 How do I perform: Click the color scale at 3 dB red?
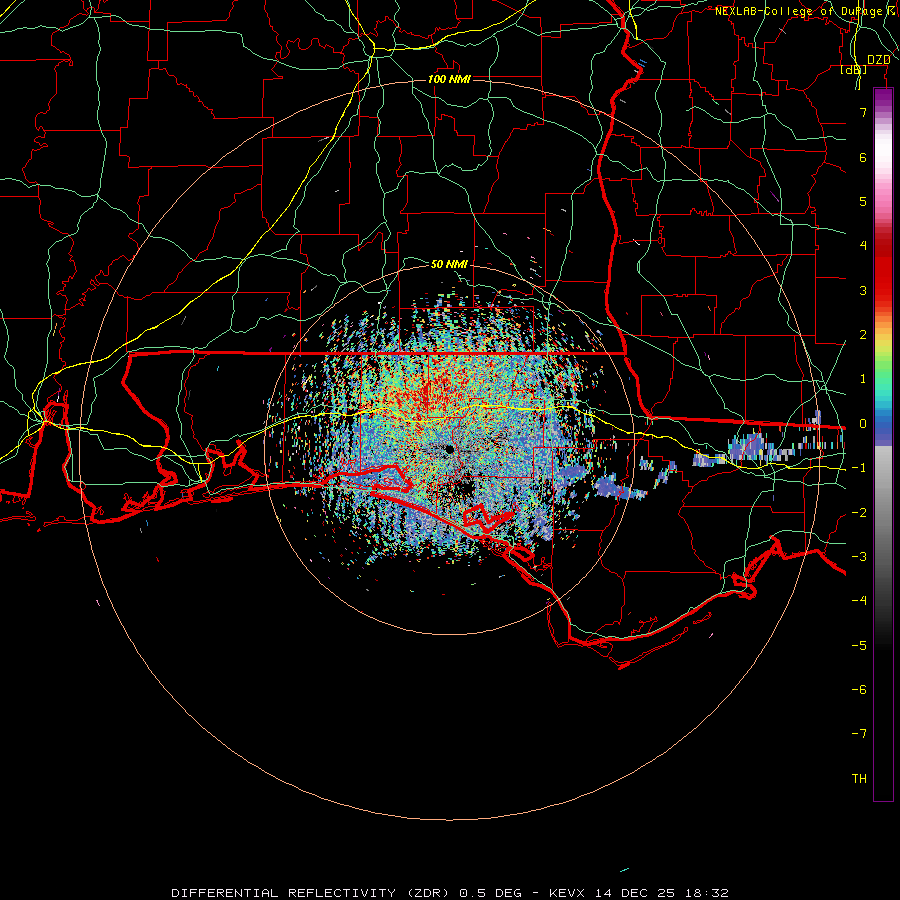883,290
